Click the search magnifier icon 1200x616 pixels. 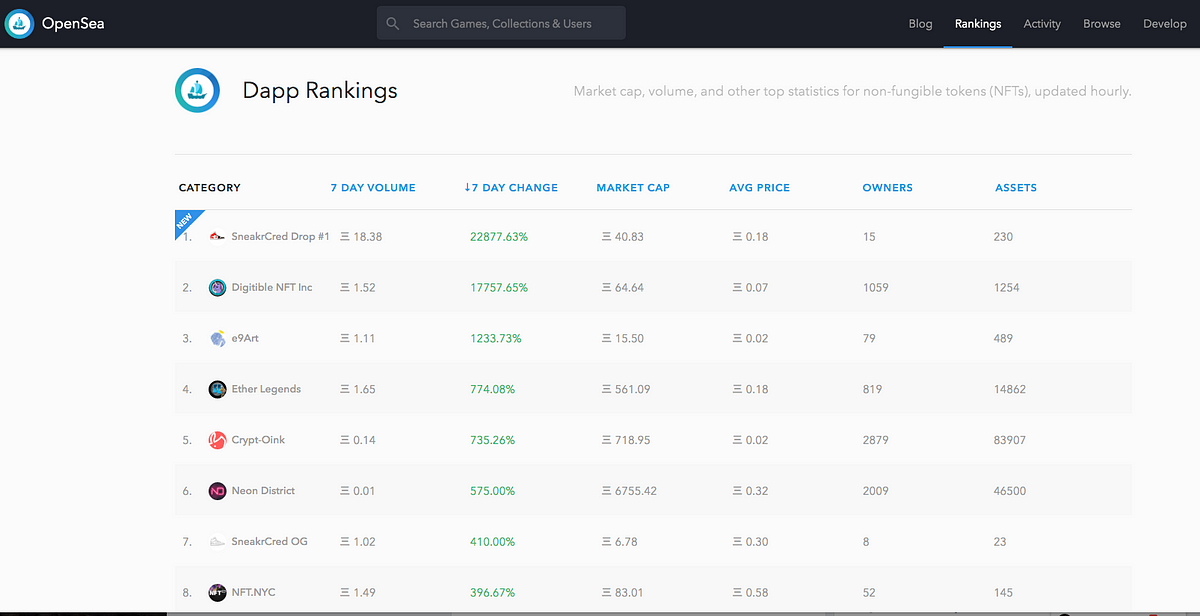393,24
